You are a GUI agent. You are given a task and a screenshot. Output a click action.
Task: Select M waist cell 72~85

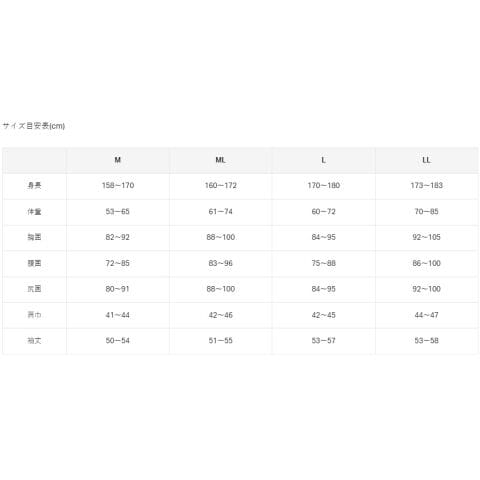coord(118,263)
